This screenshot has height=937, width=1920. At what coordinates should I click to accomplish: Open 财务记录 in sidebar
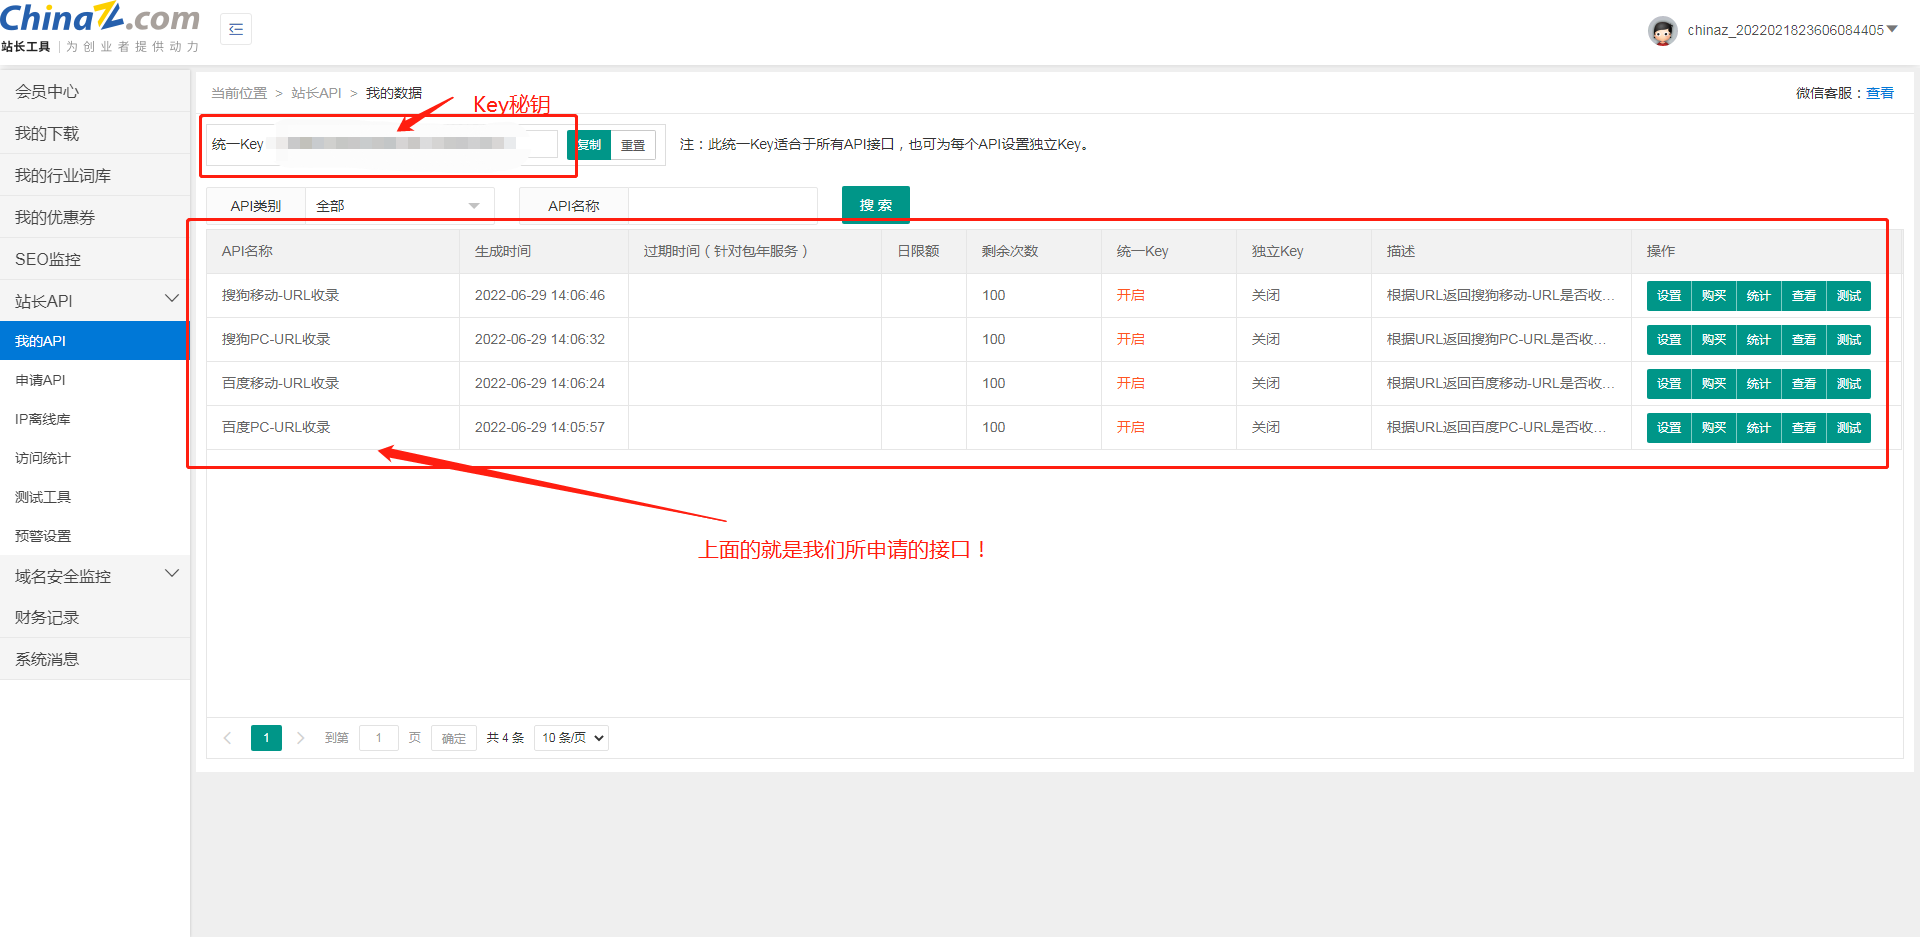pos(95,617)
